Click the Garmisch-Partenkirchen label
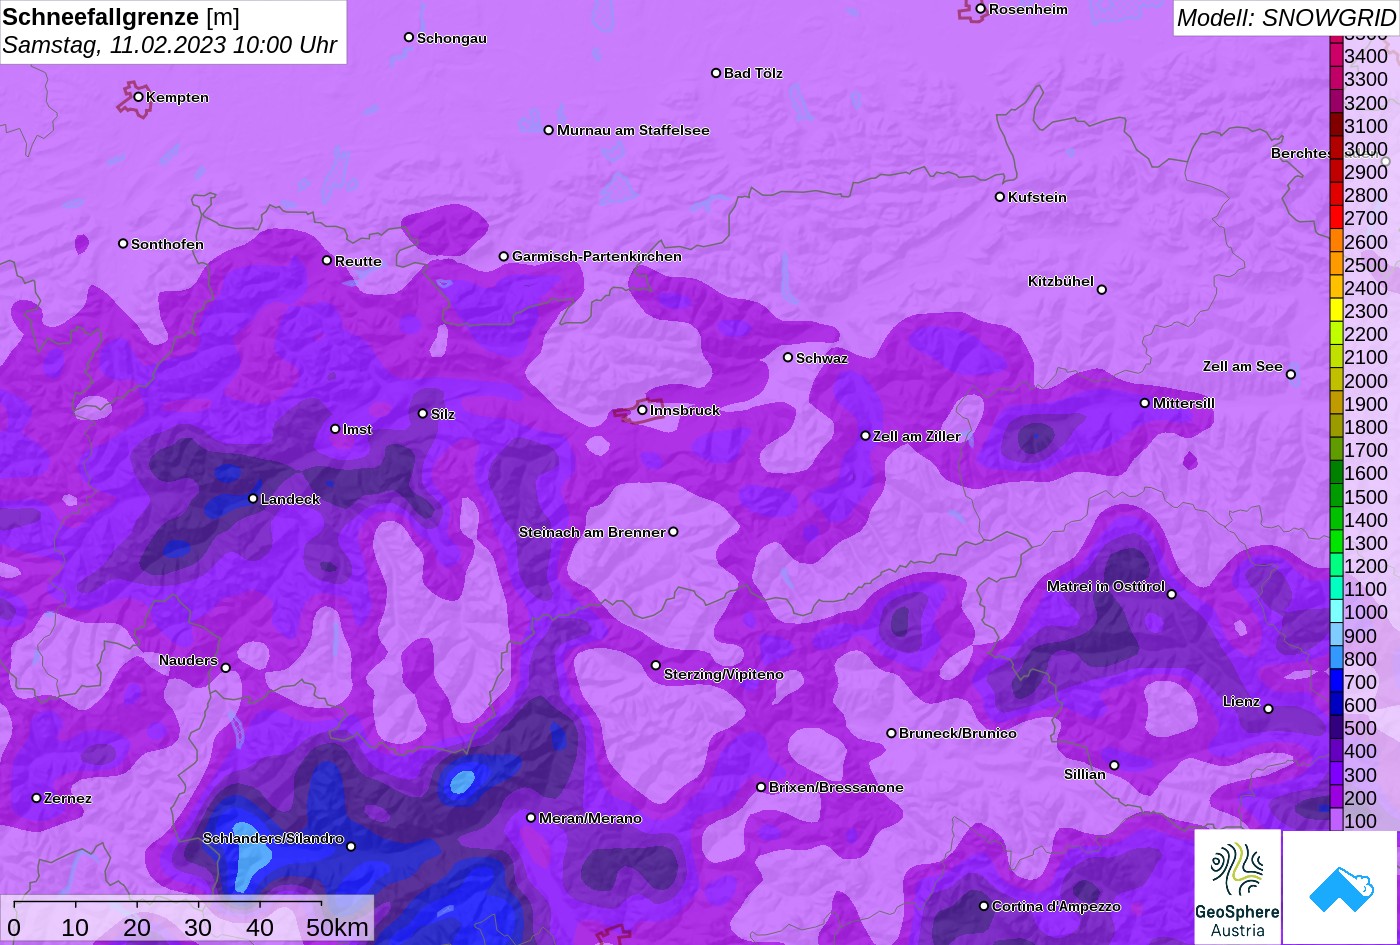Screen dimensions: 1400x945 point(597,256)
